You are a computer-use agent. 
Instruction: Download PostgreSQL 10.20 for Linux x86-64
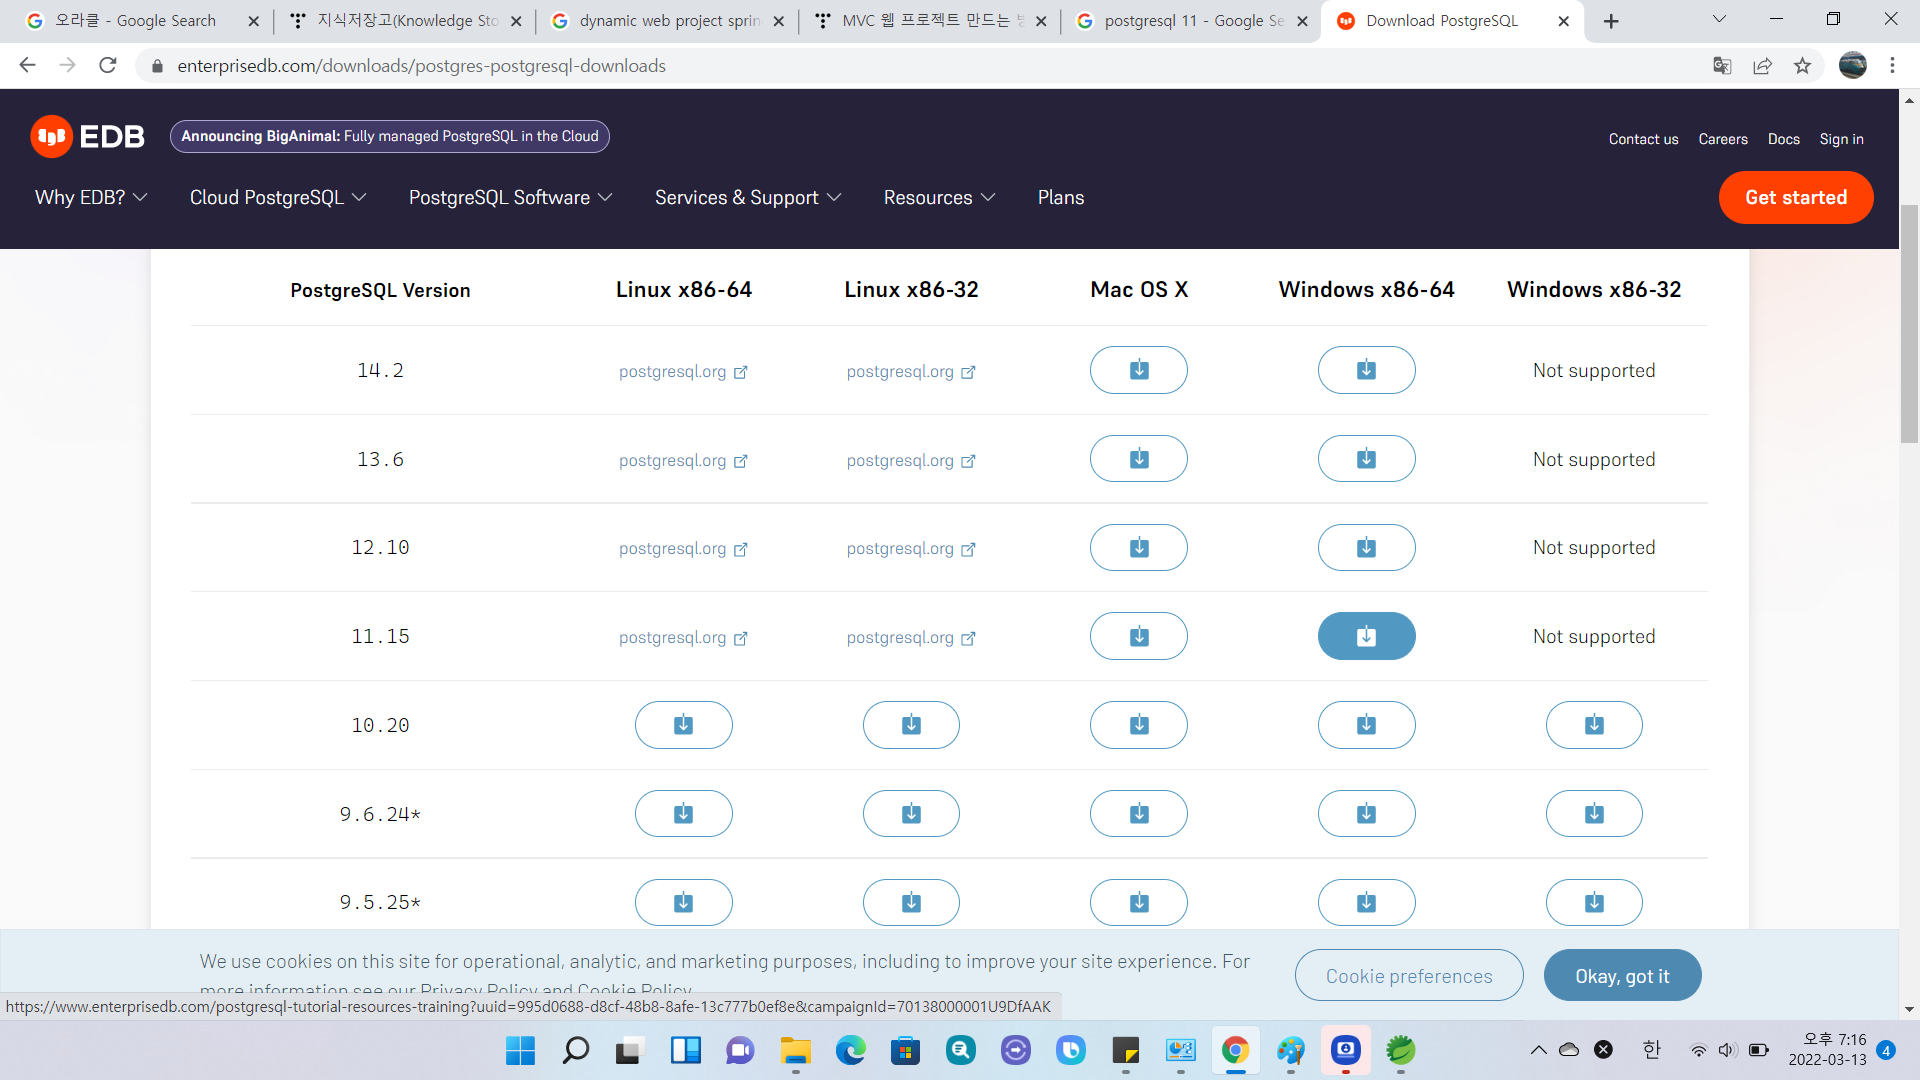683,725
